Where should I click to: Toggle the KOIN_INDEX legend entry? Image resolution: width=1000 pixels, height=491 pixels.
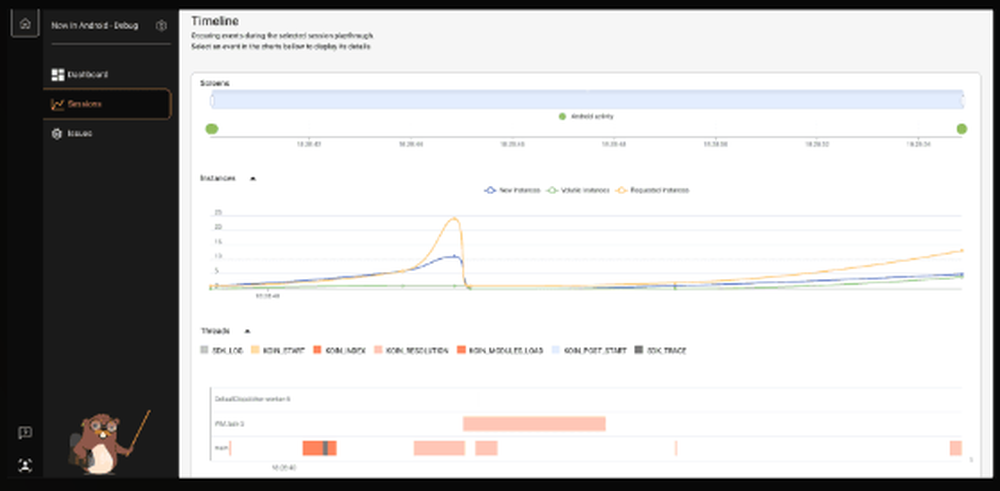tap(339, 350)
